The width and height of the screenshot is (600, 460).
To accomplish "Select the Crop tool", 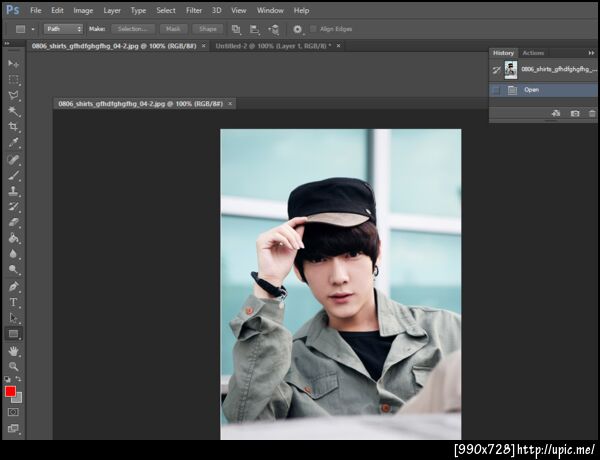I will (13, 127).
